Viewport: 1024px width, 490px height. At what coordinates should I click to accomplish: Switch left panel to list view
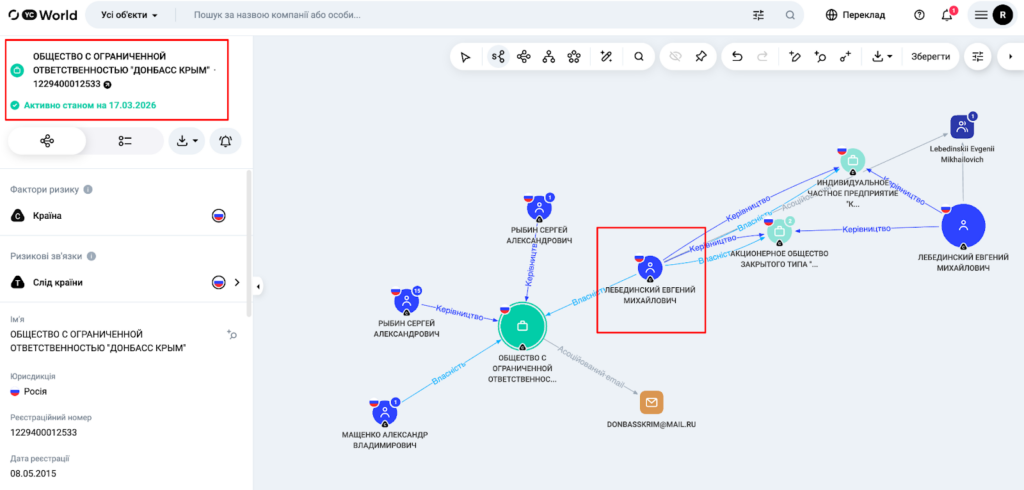coord(125,141)
